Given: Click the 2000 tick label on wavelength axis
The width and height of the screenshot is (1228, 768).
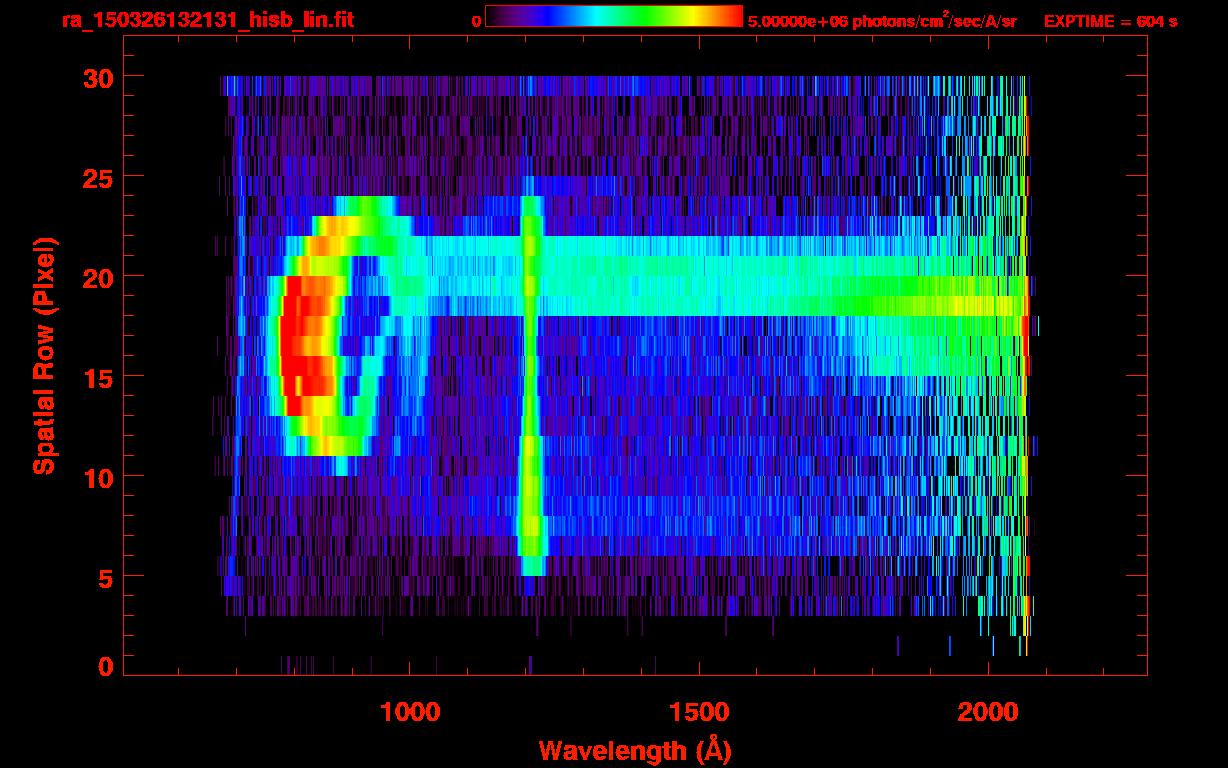Looking at the screenshot, I should pos(988,712).
